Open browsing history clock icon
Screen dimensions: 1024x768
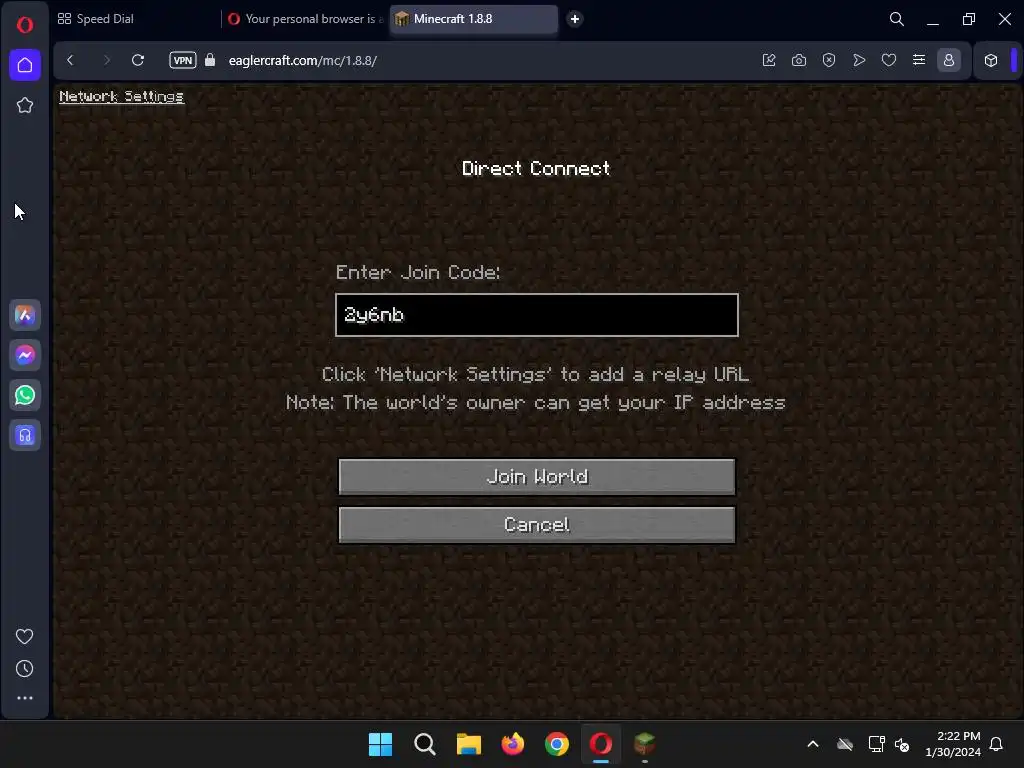pos(25,669)
